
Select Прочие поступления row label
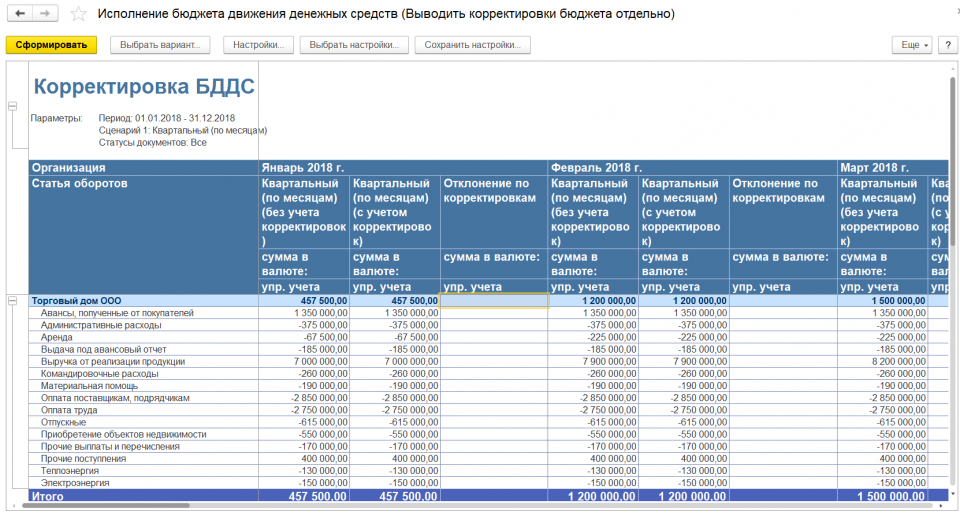pyautogui.click(x=83, y=459)
